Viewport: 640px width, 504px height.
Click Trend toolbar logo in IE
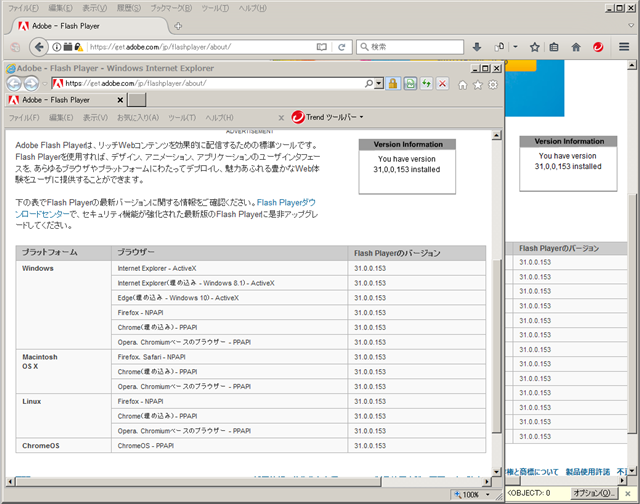point(298,117)
